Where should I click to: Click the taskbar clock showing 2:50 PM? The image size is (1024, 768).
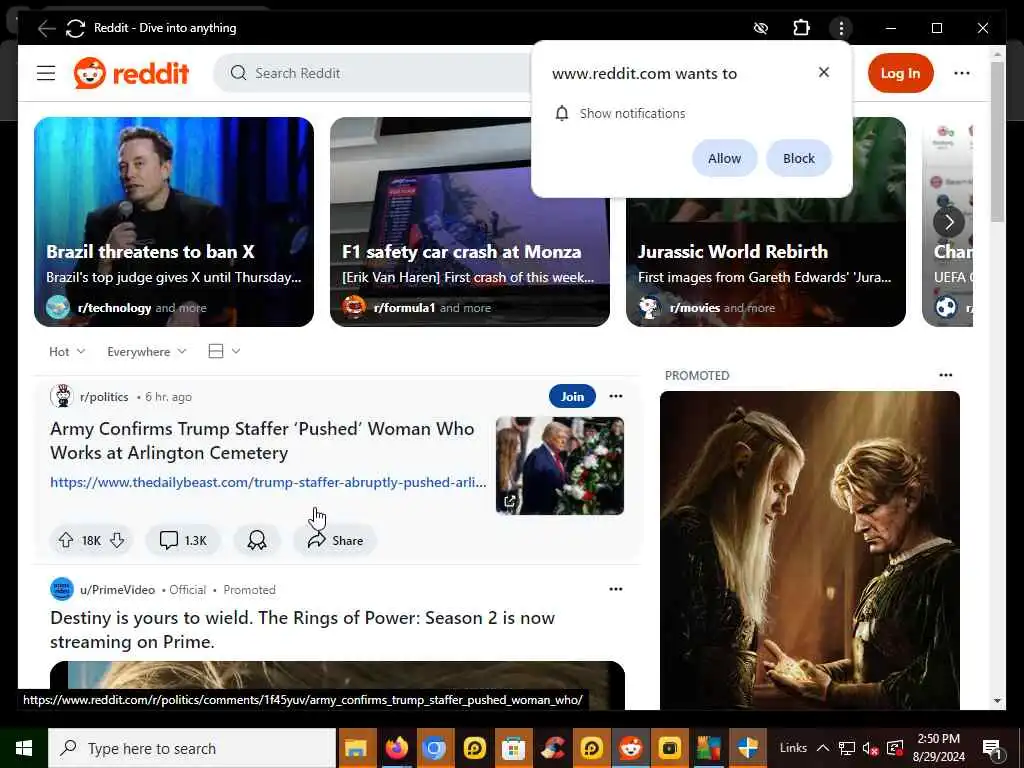[938, 748]
